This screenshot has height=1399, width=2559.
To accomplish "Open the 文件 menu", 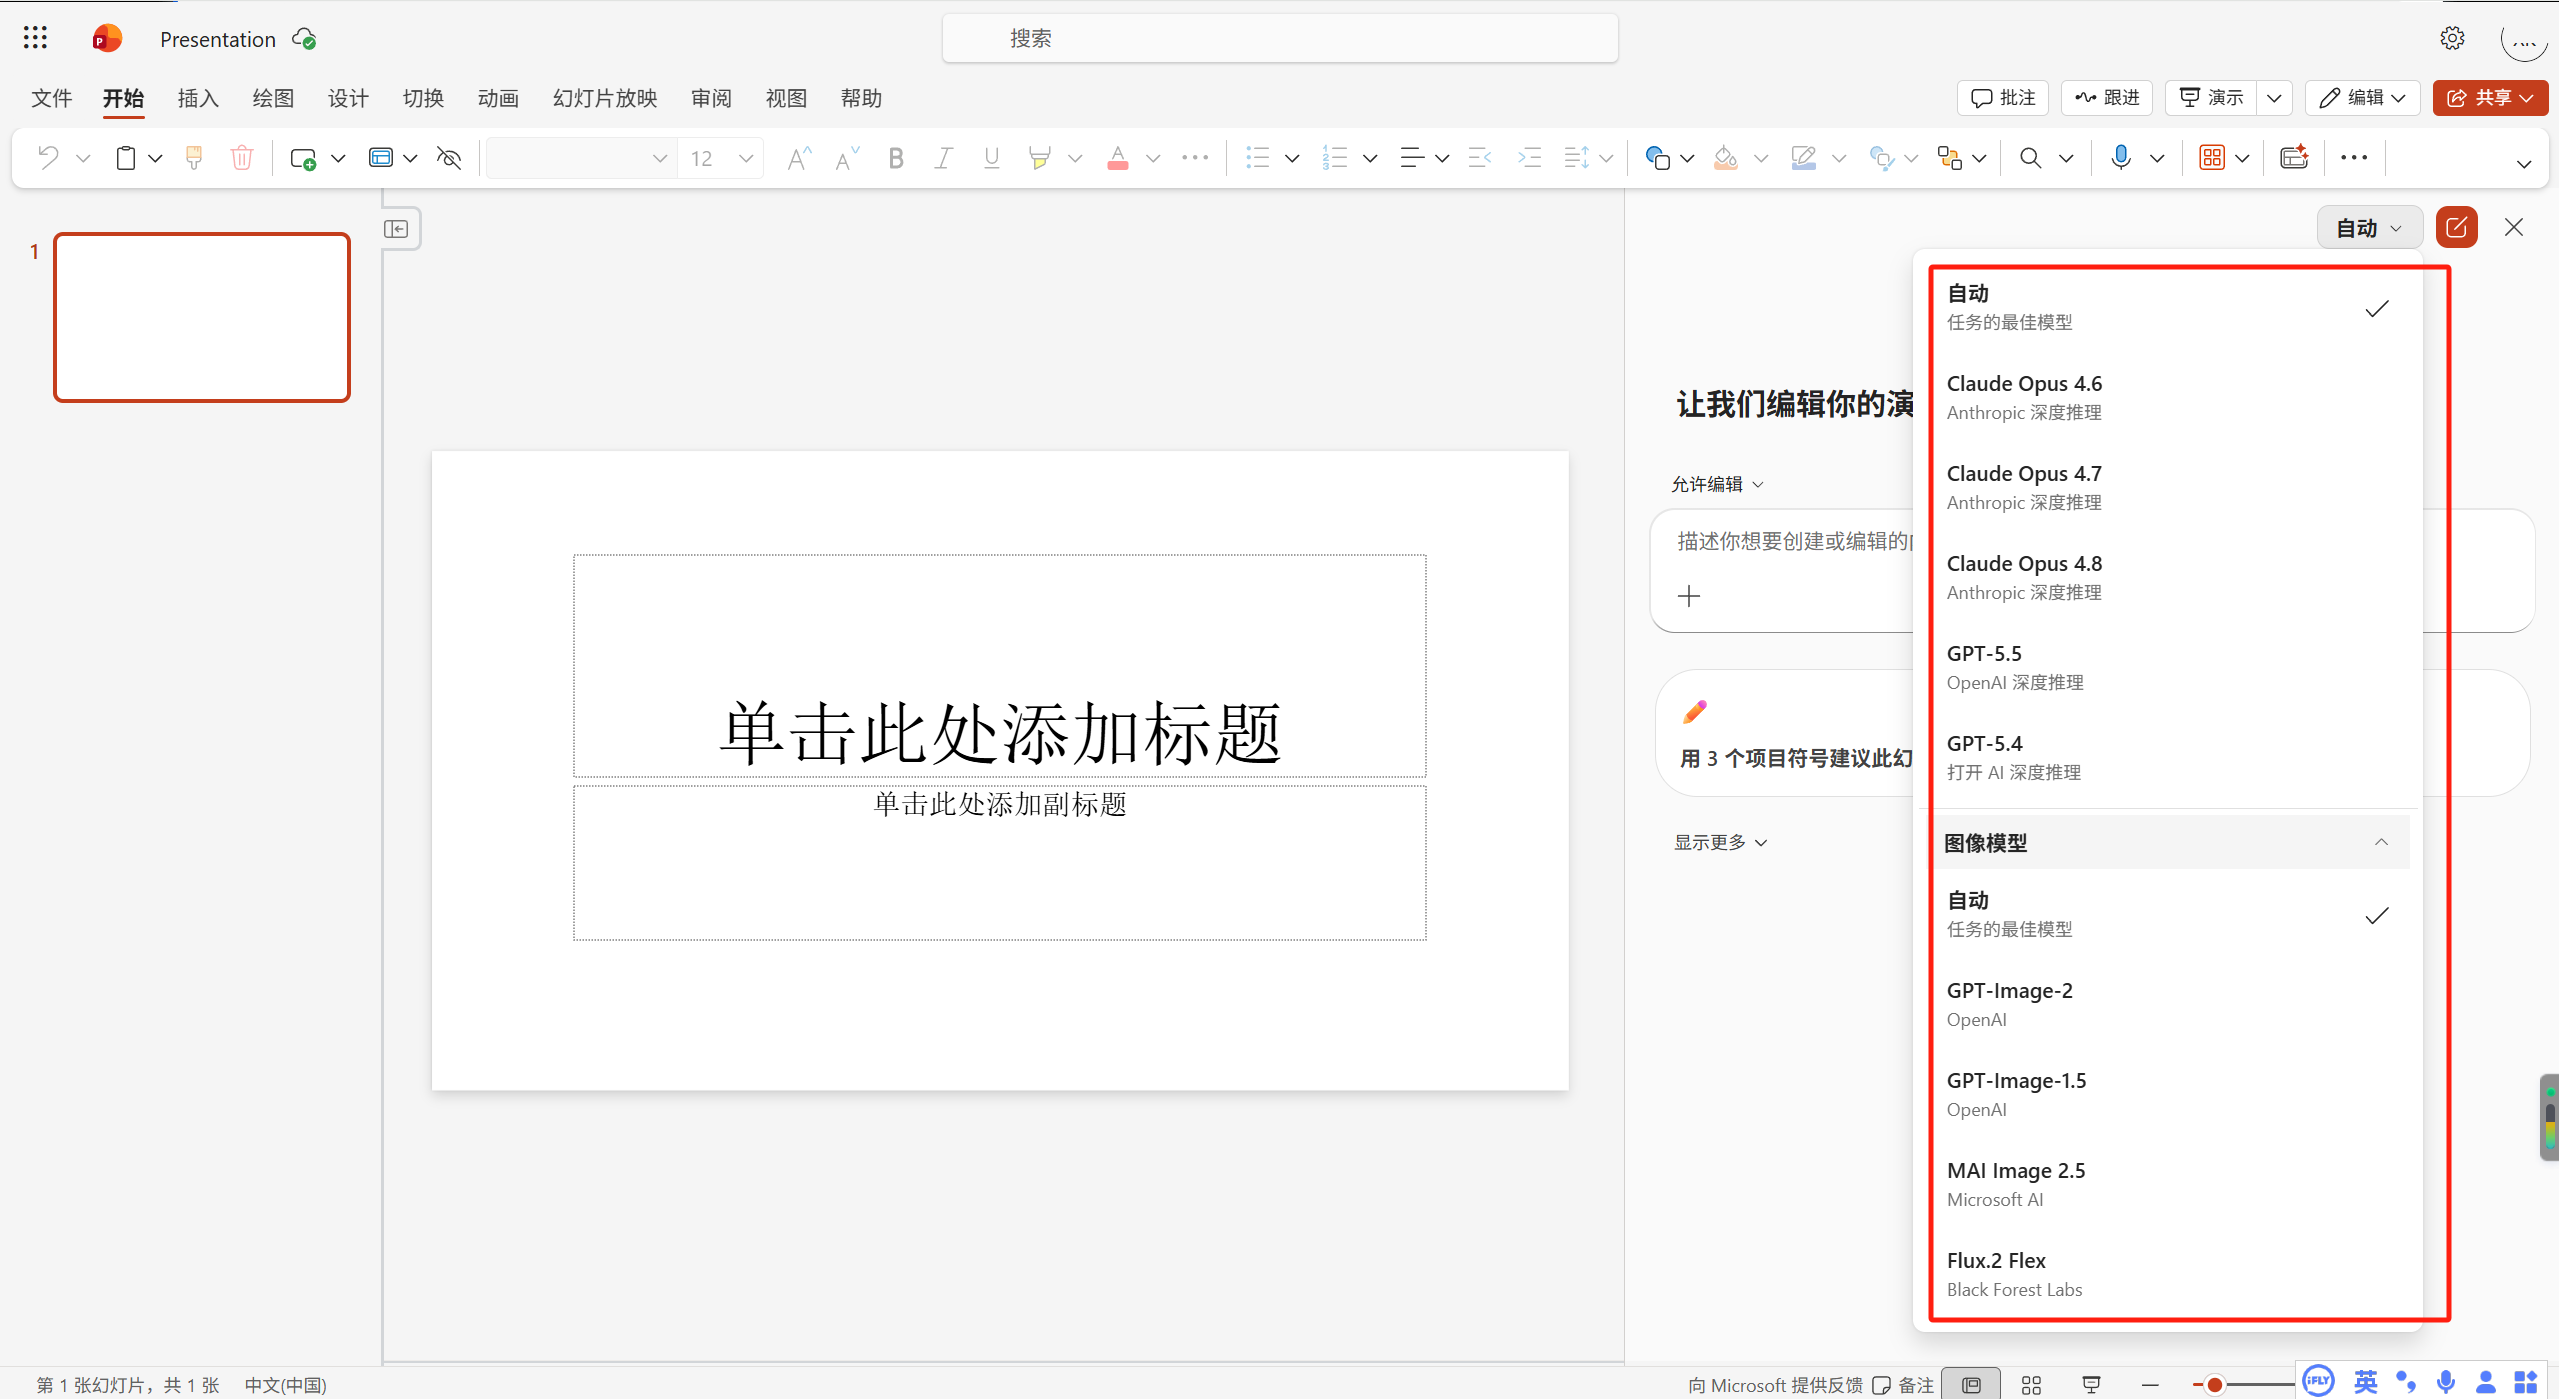I will click(52, 98).
